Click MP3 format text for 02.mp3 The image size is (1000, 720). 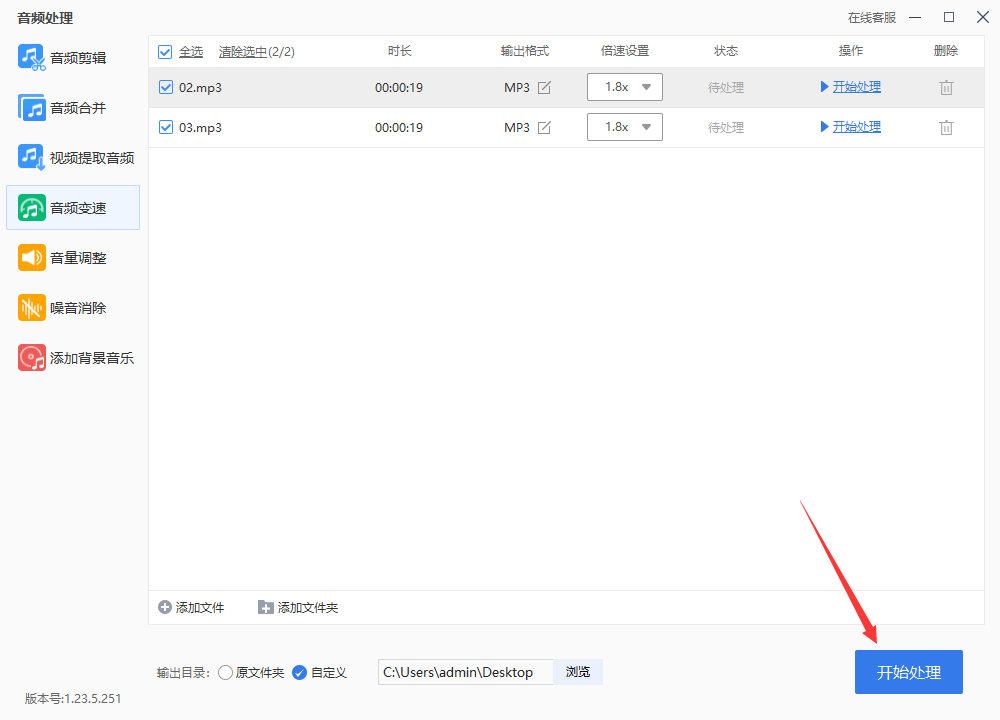point(517,87)
